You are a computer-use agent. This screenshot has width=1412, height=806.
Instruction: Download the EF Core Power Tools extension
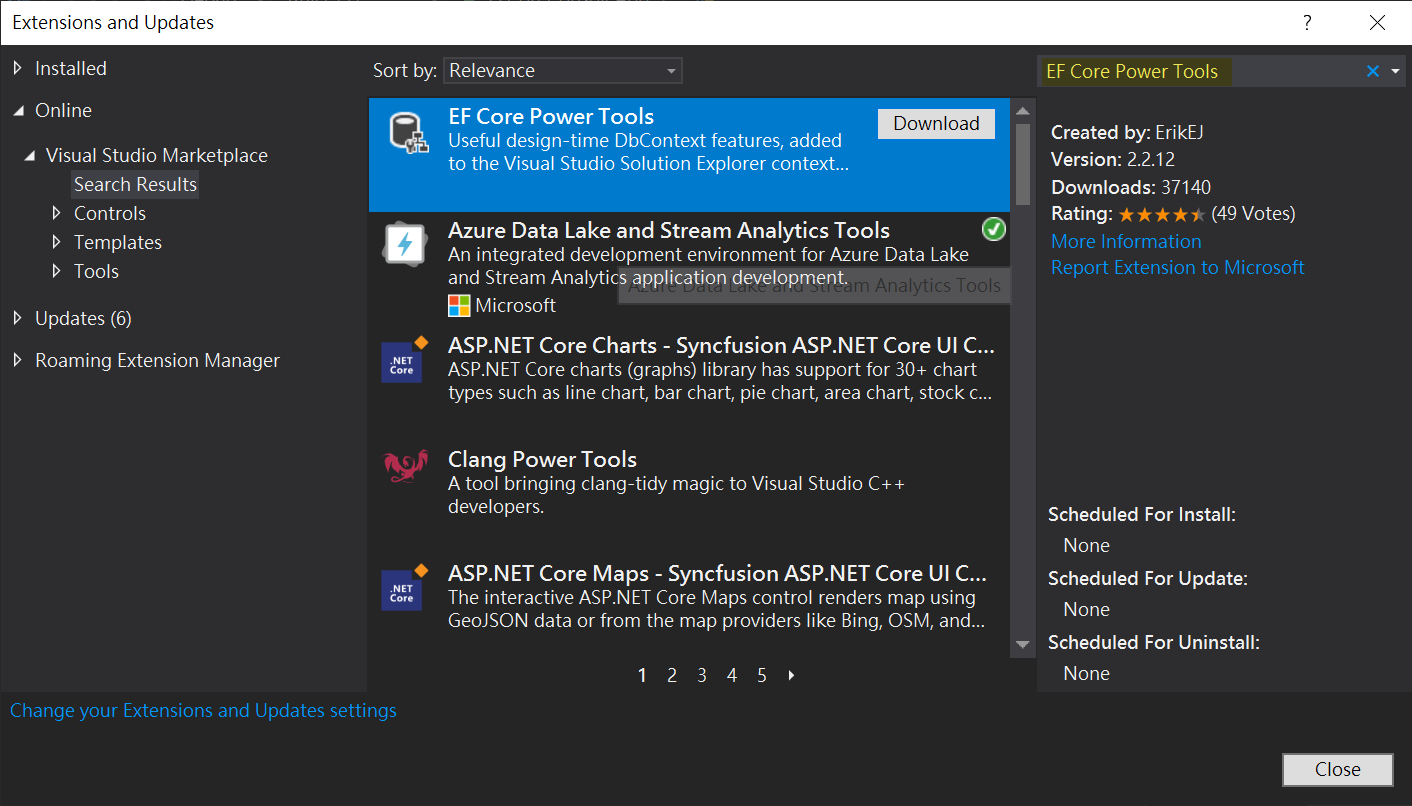click(936, 123)
